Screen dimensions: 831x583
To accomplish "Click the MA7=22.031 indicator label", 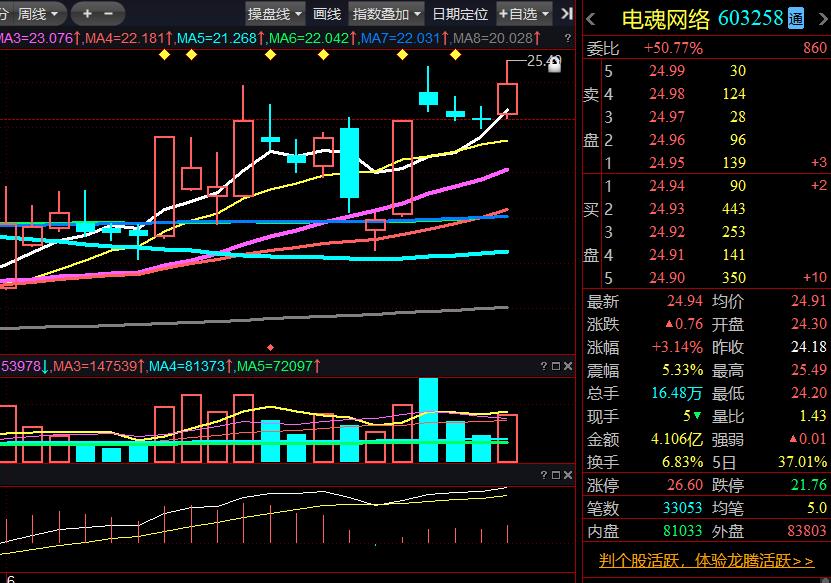I will 404,38.
